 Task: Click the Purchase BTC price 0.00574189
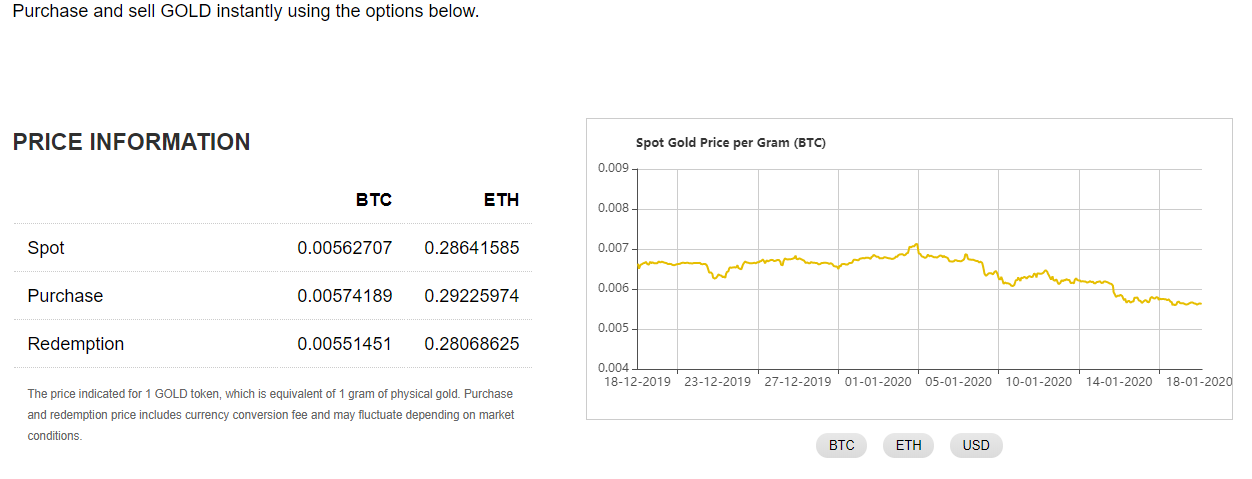(x=344, y=296)
